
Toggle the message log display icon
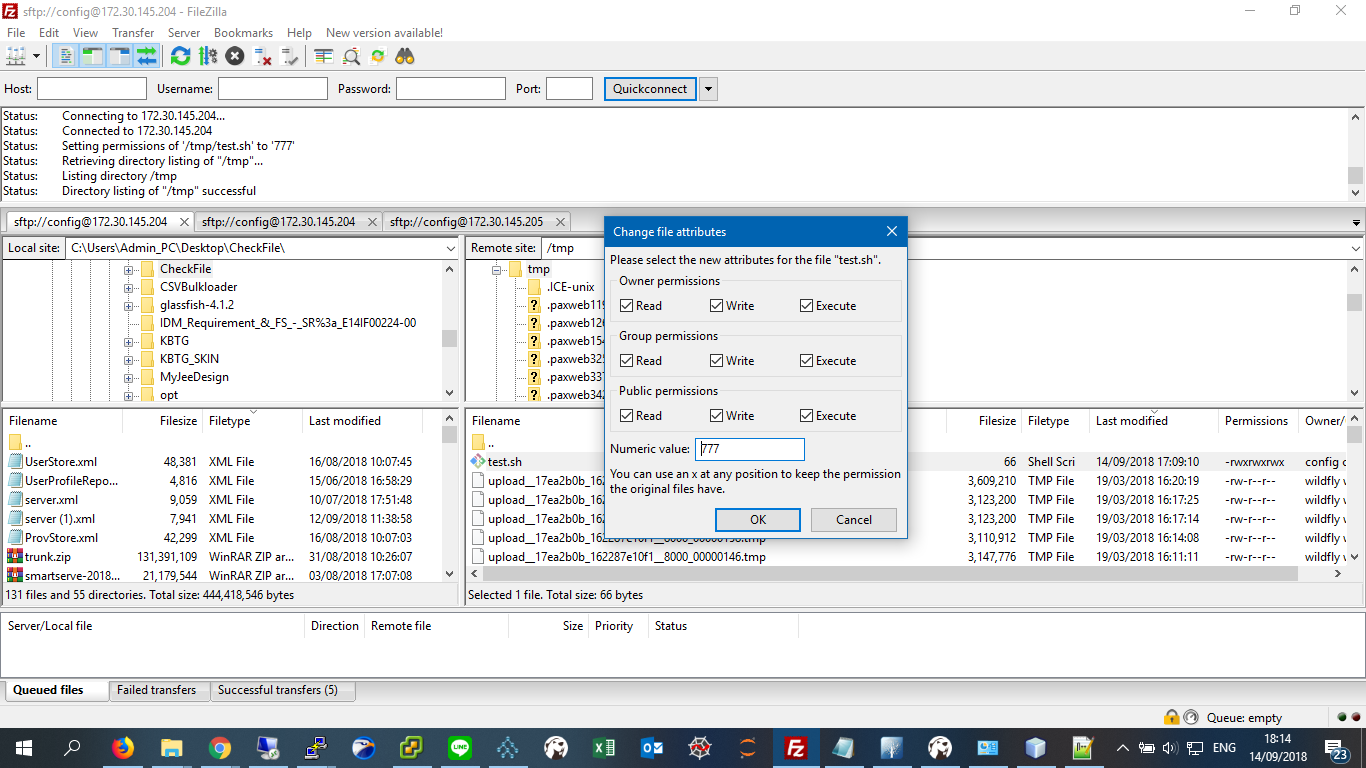[66, 57]
